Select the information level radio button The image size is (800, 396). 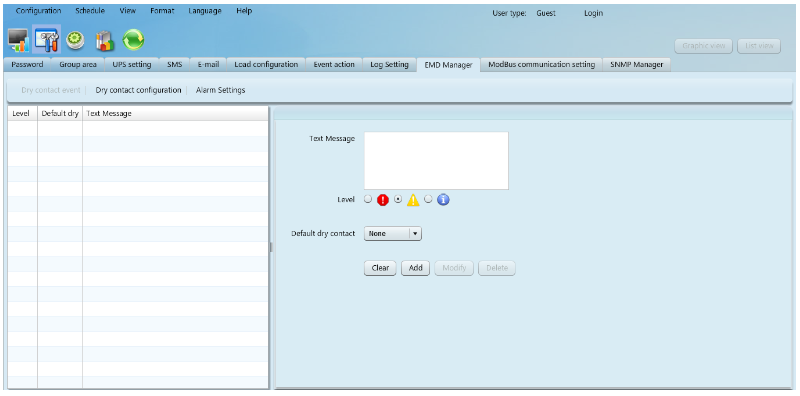[x=429, y=200]
